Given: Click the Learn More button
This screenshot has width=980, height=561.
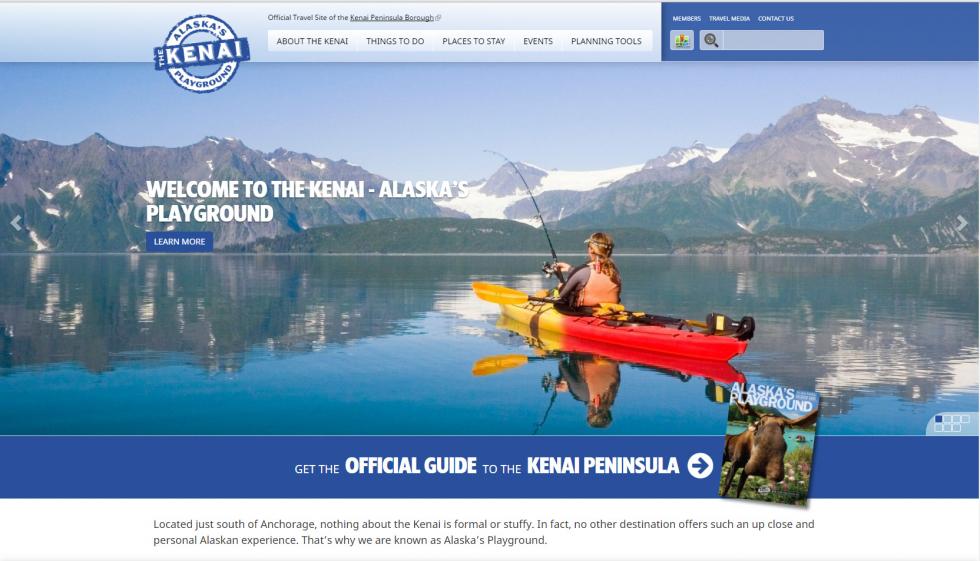Looking at the screenshot, I should pos(179,242).
